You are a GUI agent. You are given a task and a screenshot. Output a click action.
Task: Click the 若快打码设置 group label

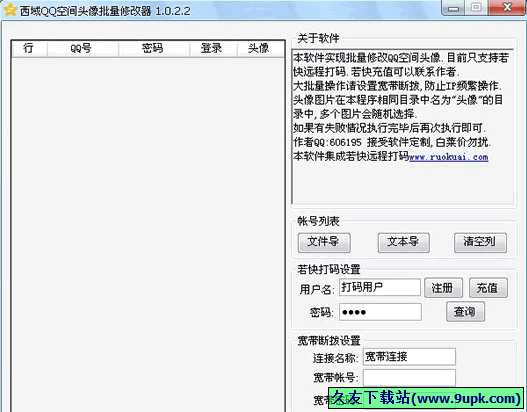click(328, 269)
